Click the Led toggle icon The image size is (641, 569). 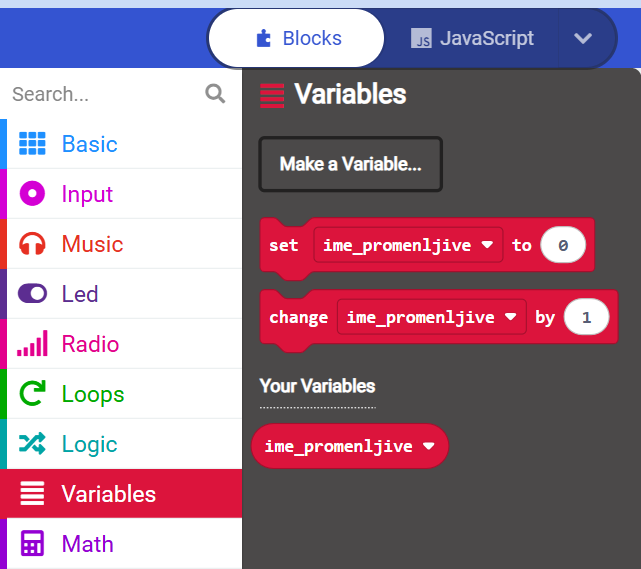coord(32,293)
